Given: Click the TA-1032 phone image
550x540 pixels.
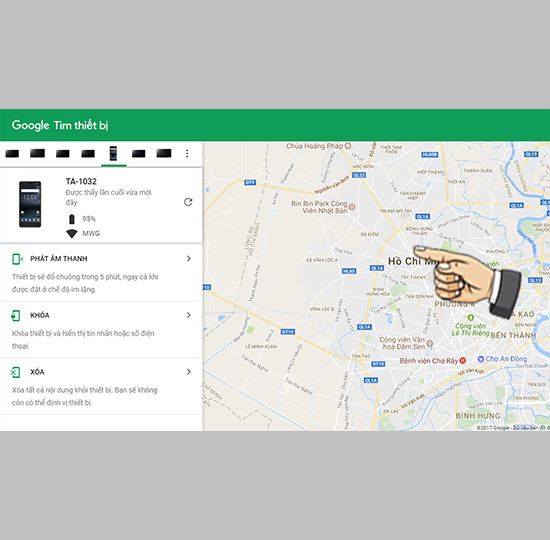Looking at the screenshot, I should click(30, 204).
